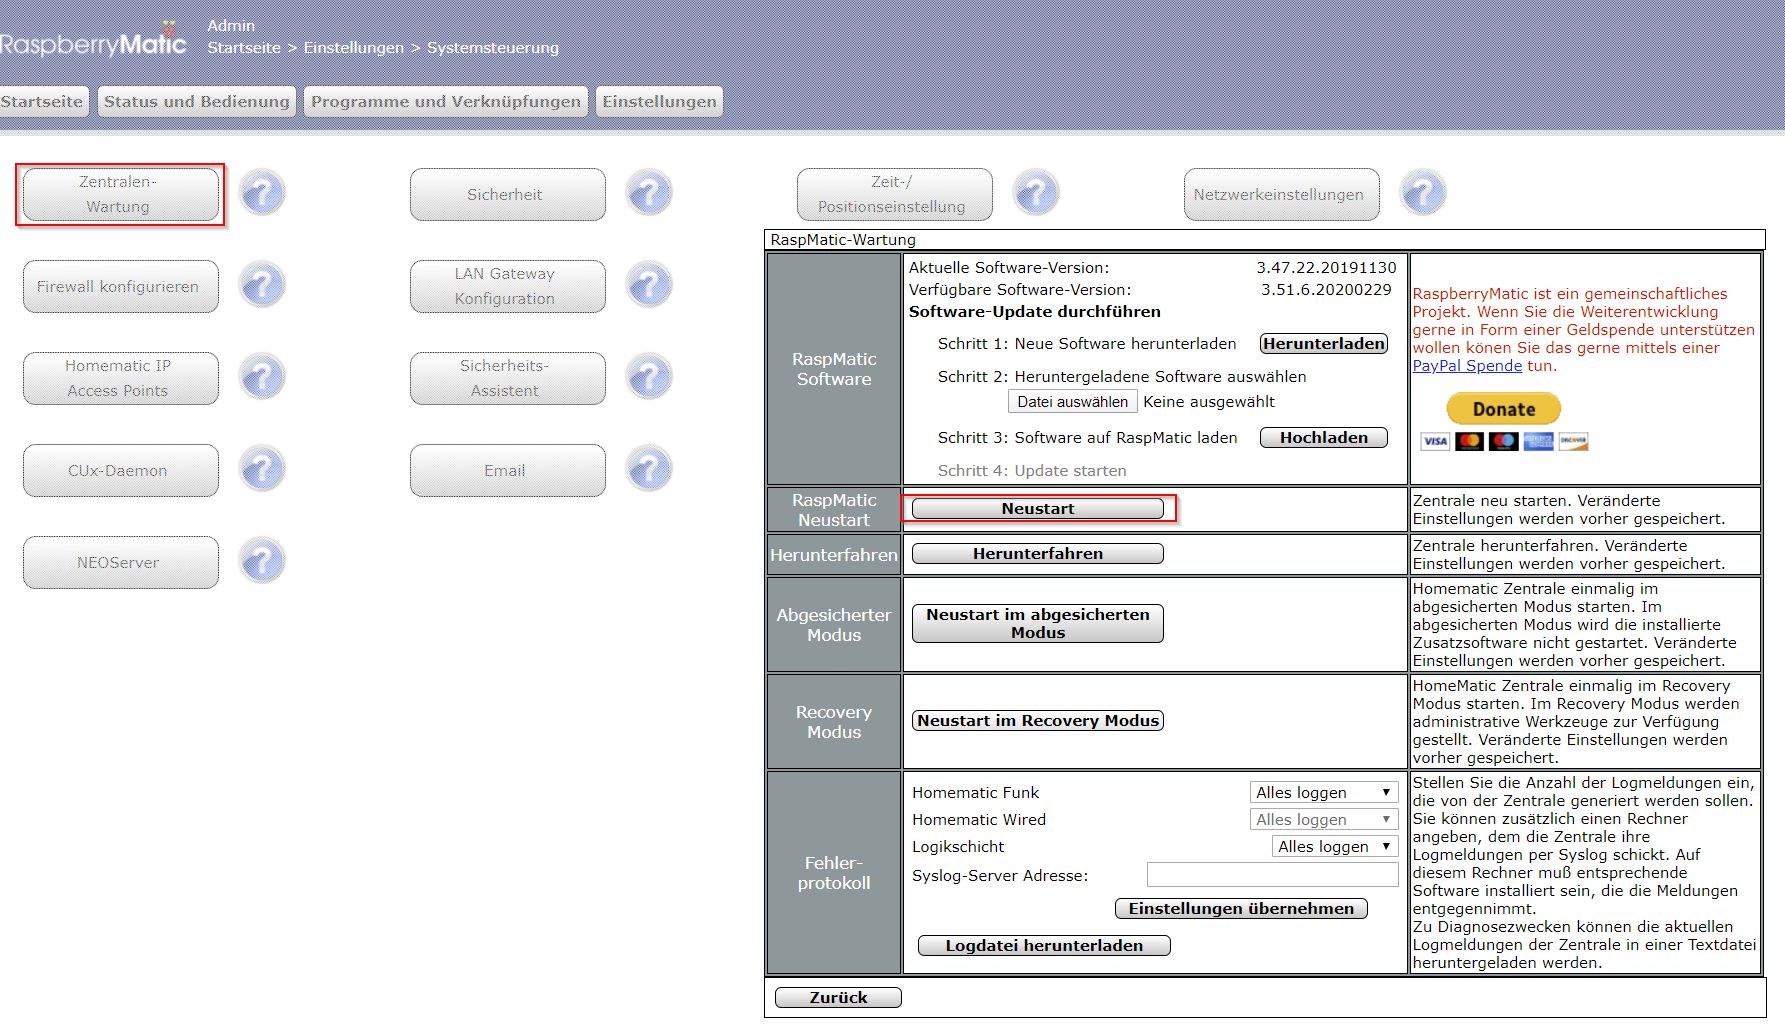This screenshot has height=1027, width=1785.
Task: Open NEOServer settings
Action: (120, 562)
